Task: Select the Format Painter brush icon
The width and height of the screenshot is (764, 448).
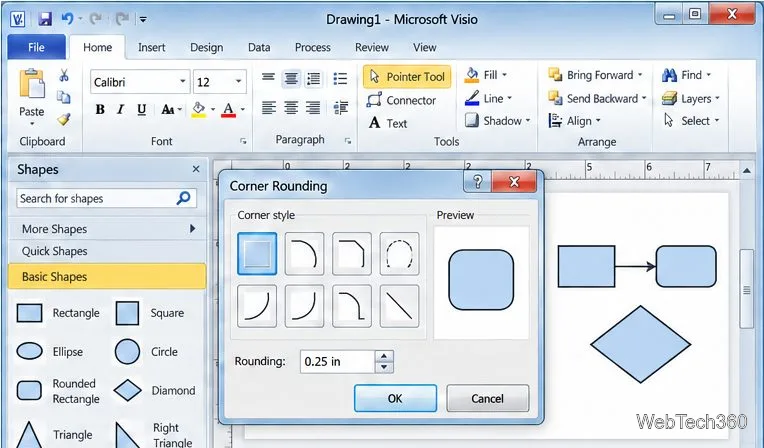Action: pyautogui.click(x=64, y=119)
